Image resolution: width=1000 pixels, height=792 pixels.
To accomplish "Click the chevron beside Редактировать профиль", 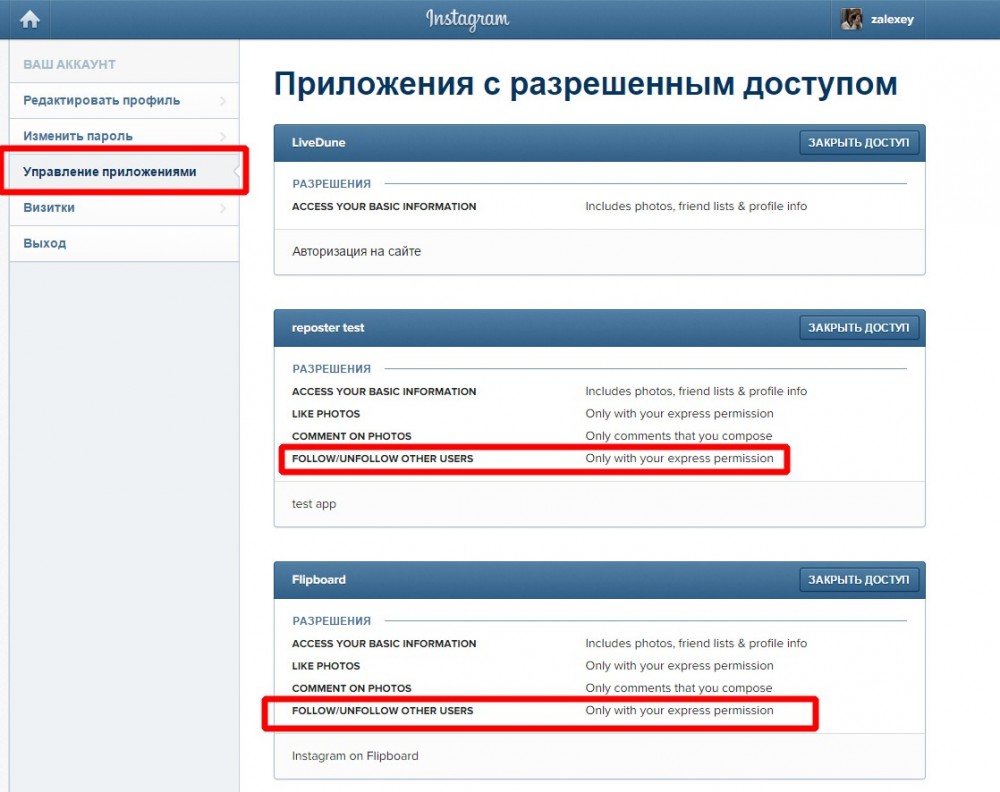I will click(x=222, y=100).
